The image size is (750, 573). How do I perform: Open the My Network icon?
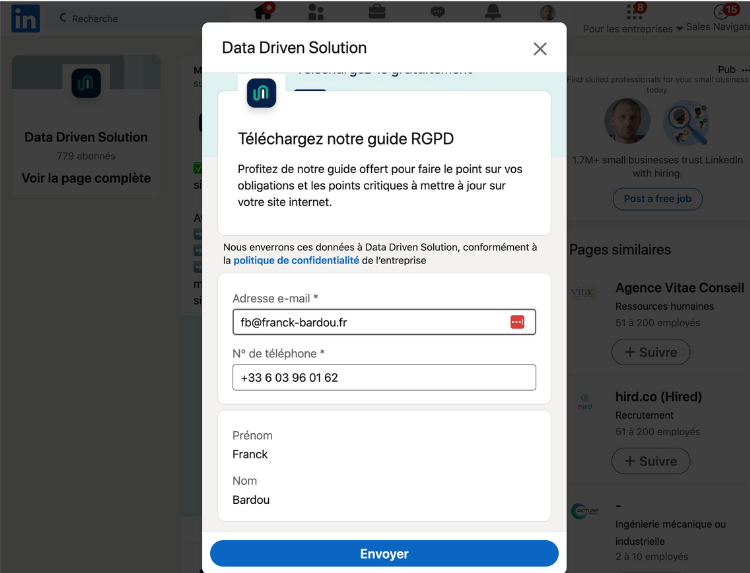[316, 12]
